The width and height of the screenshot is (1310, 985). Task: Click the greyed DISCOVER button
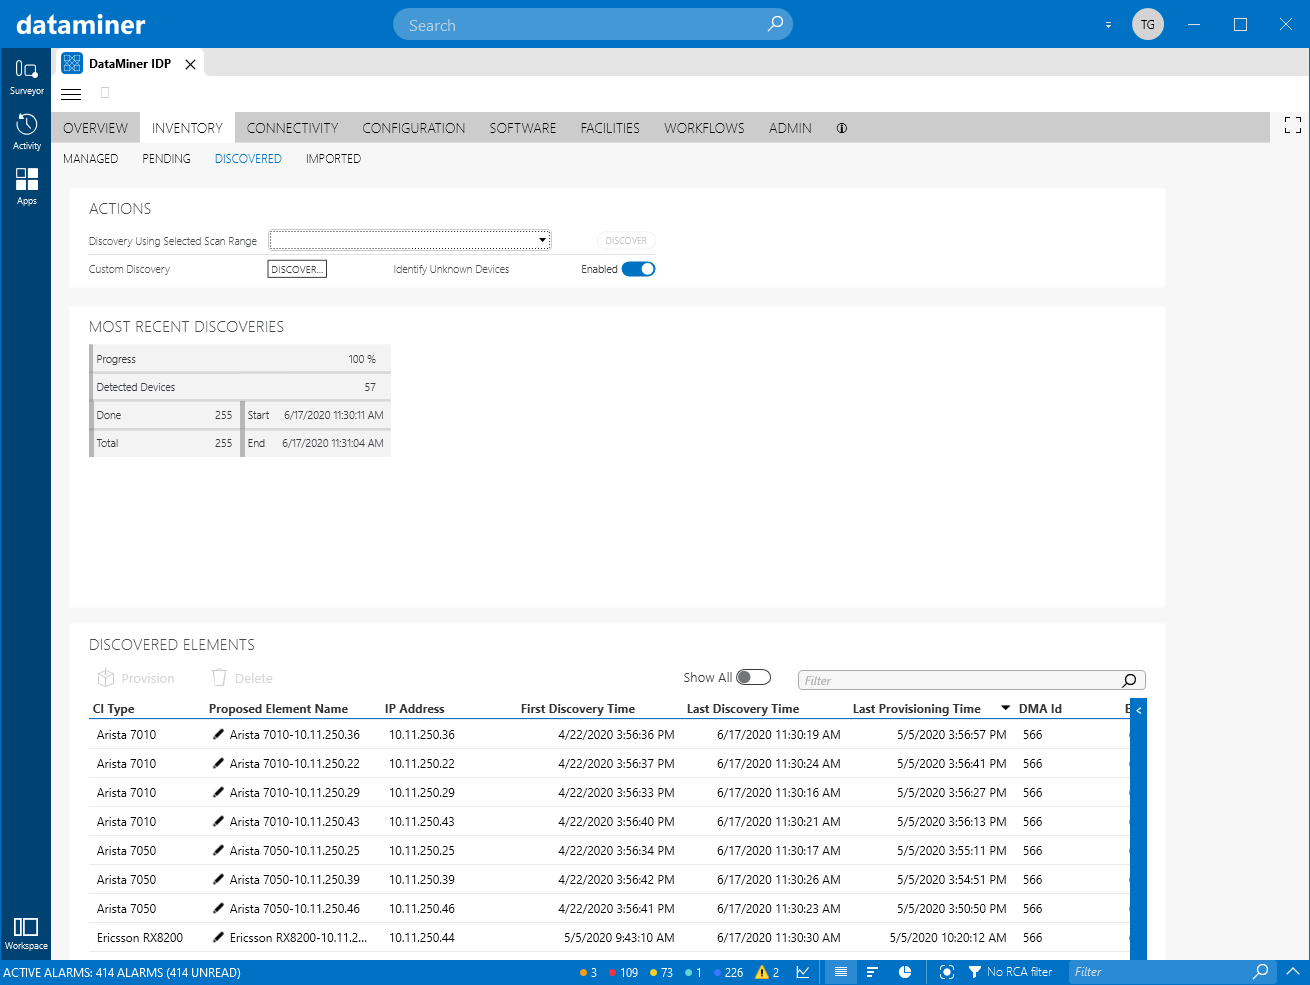[626, 241]
